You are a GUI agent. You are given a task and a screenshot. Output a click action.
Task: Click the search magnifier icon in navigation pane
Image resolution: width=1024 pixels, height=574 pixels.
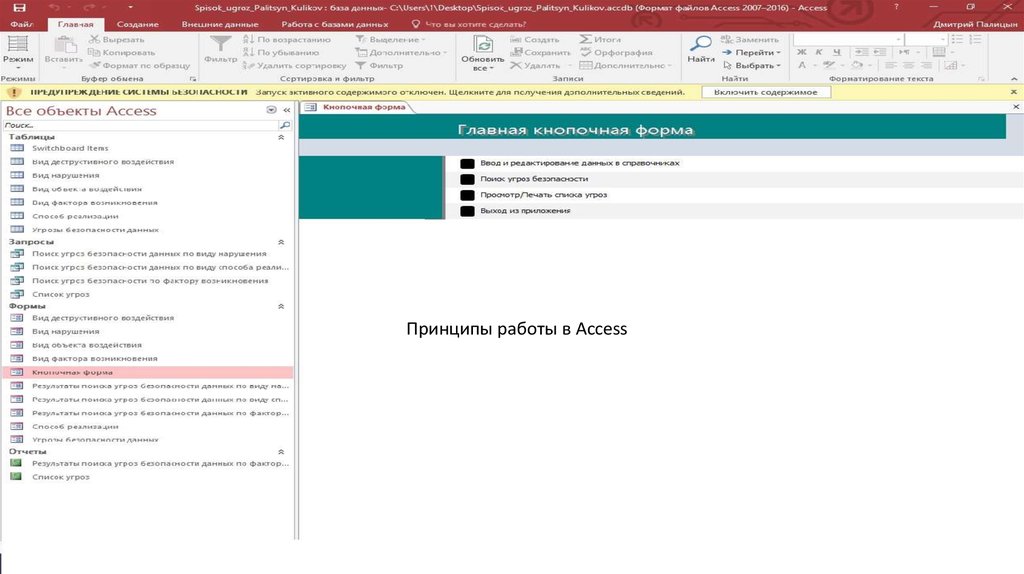[x=285, y=126]
